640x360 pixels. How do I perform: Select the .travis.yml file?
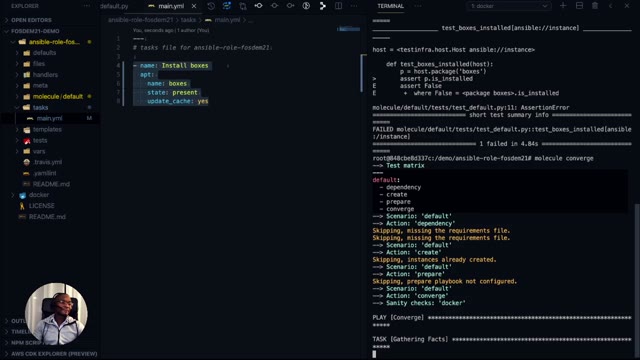47,162
